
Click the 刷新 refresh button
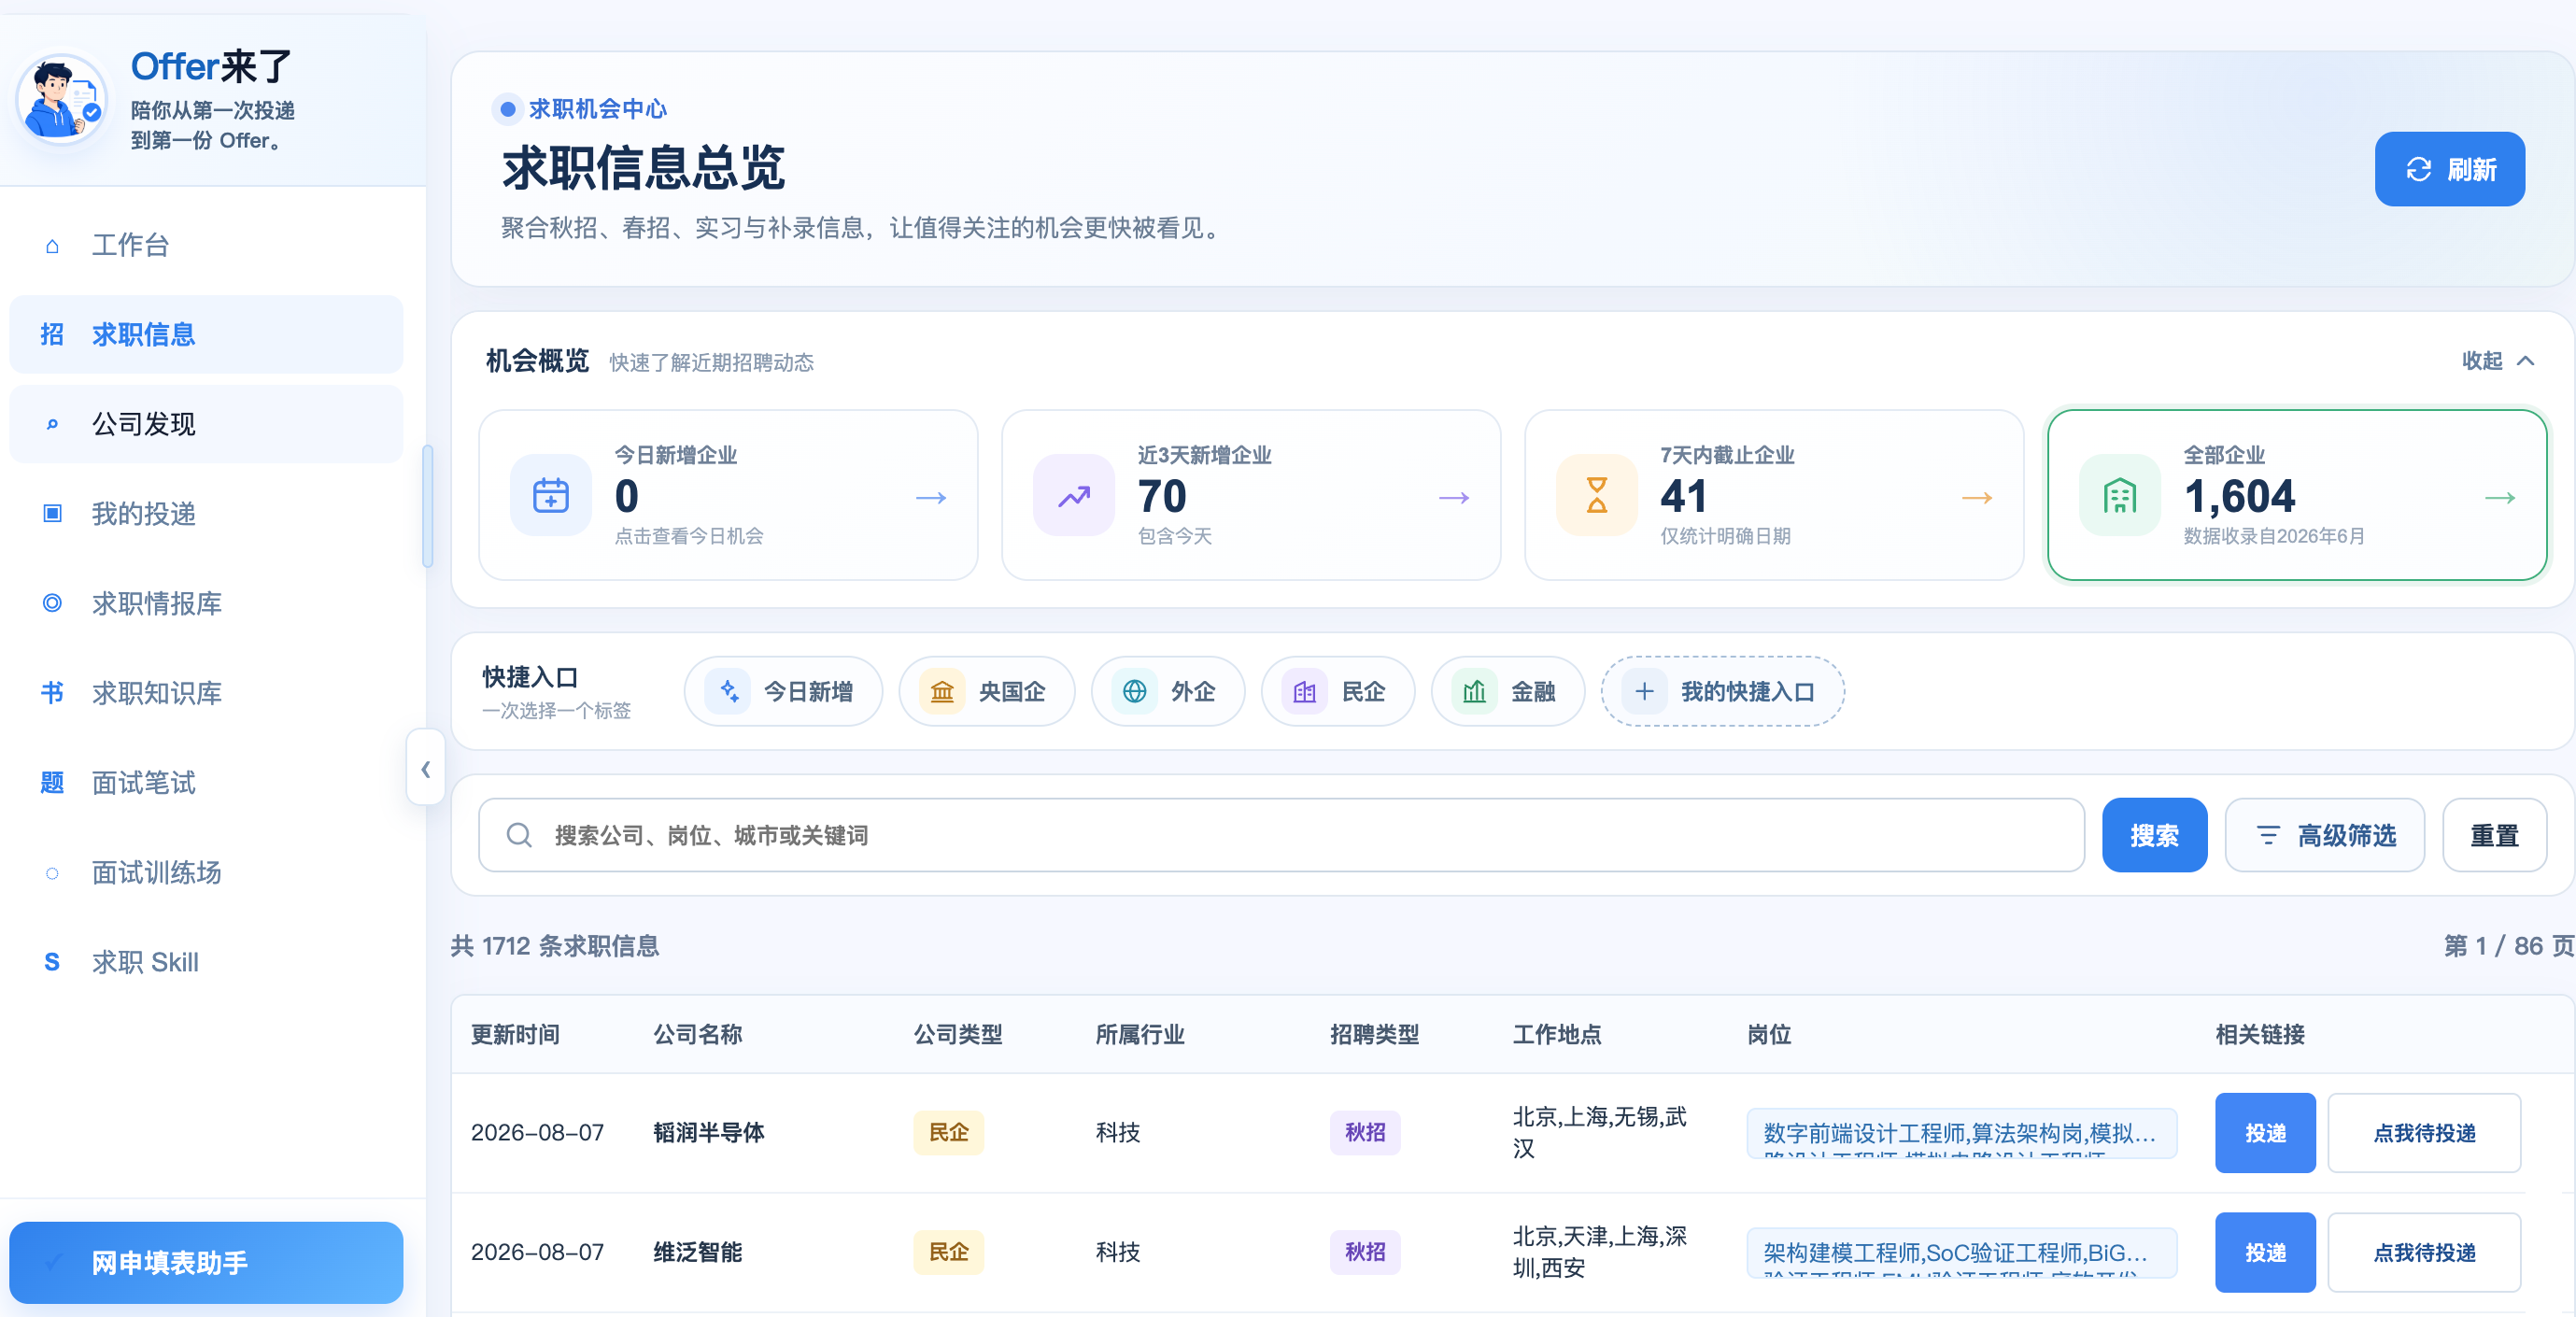[x=2449, y=169]
